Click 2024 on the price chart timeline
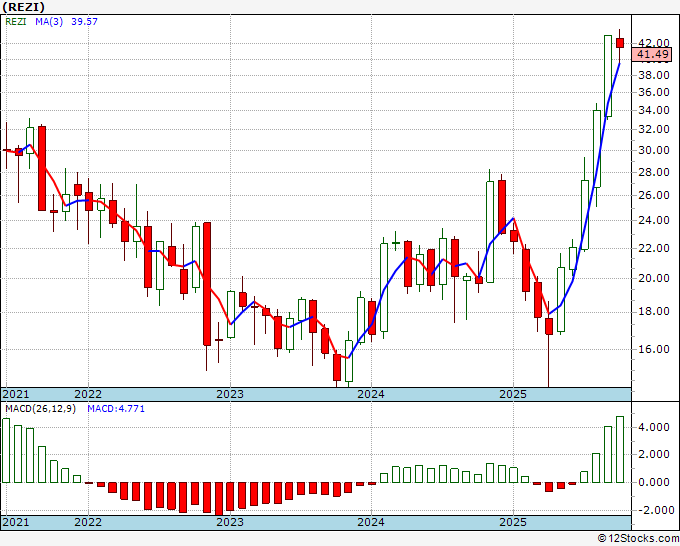 371,394
